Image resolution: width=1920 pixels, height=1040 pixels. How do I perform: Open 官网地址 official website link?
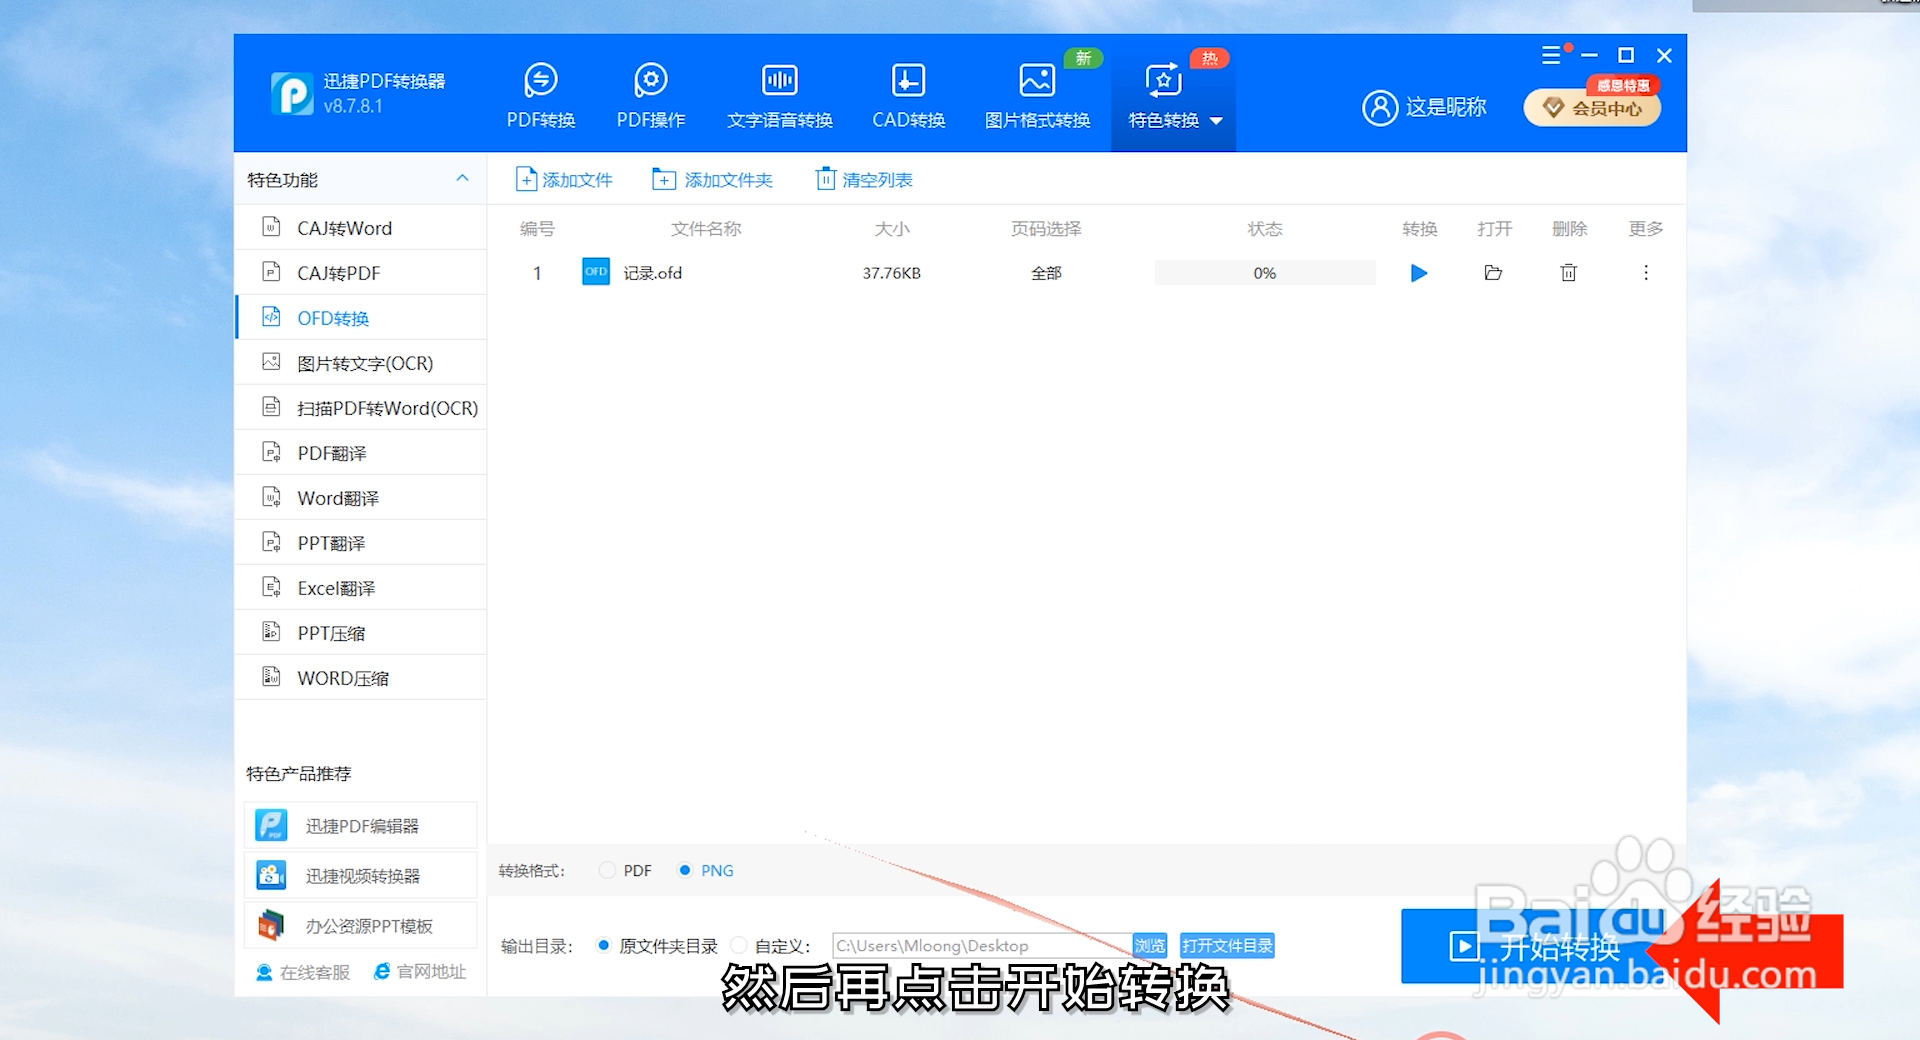pyautogui.click(x=419, y=972)
